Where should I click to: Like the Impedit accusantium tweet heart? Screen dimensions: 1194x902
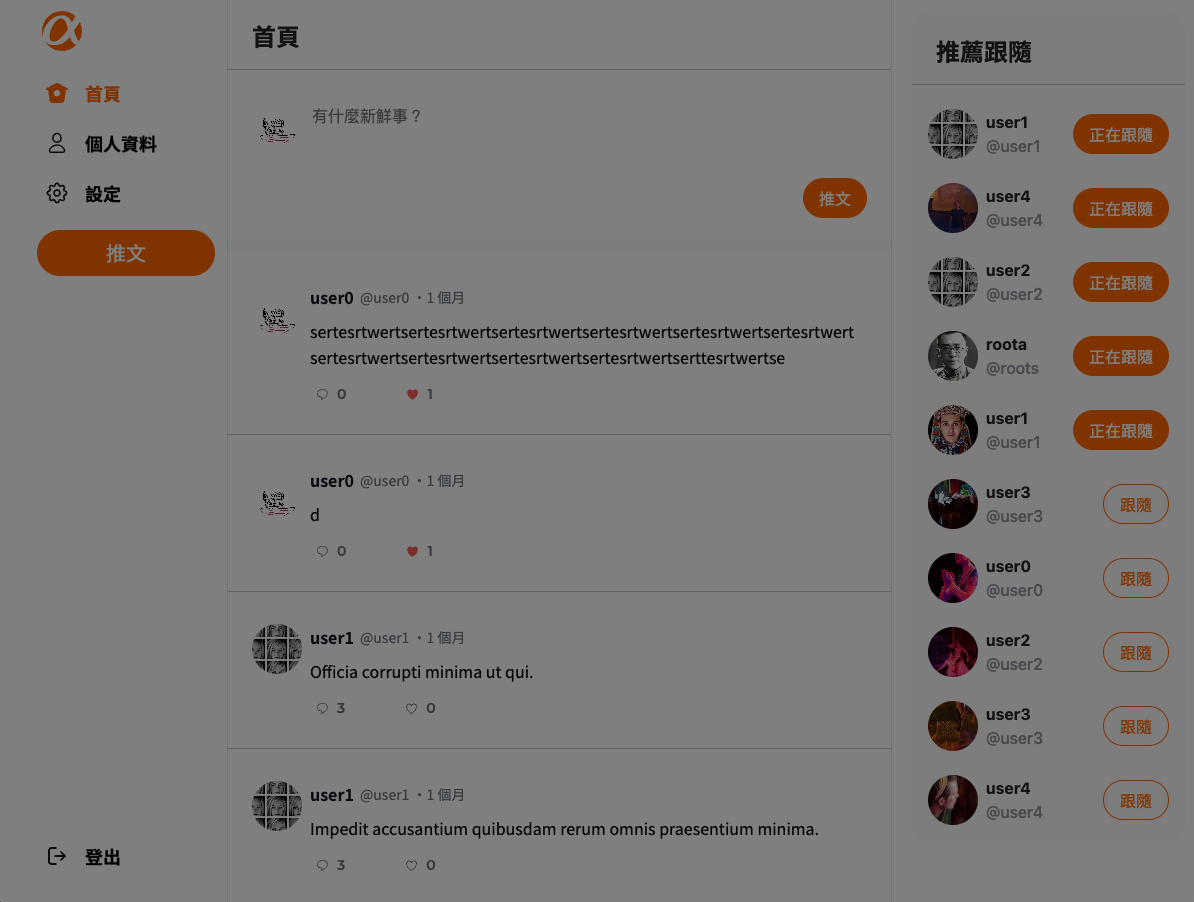(x=411, y=865)
